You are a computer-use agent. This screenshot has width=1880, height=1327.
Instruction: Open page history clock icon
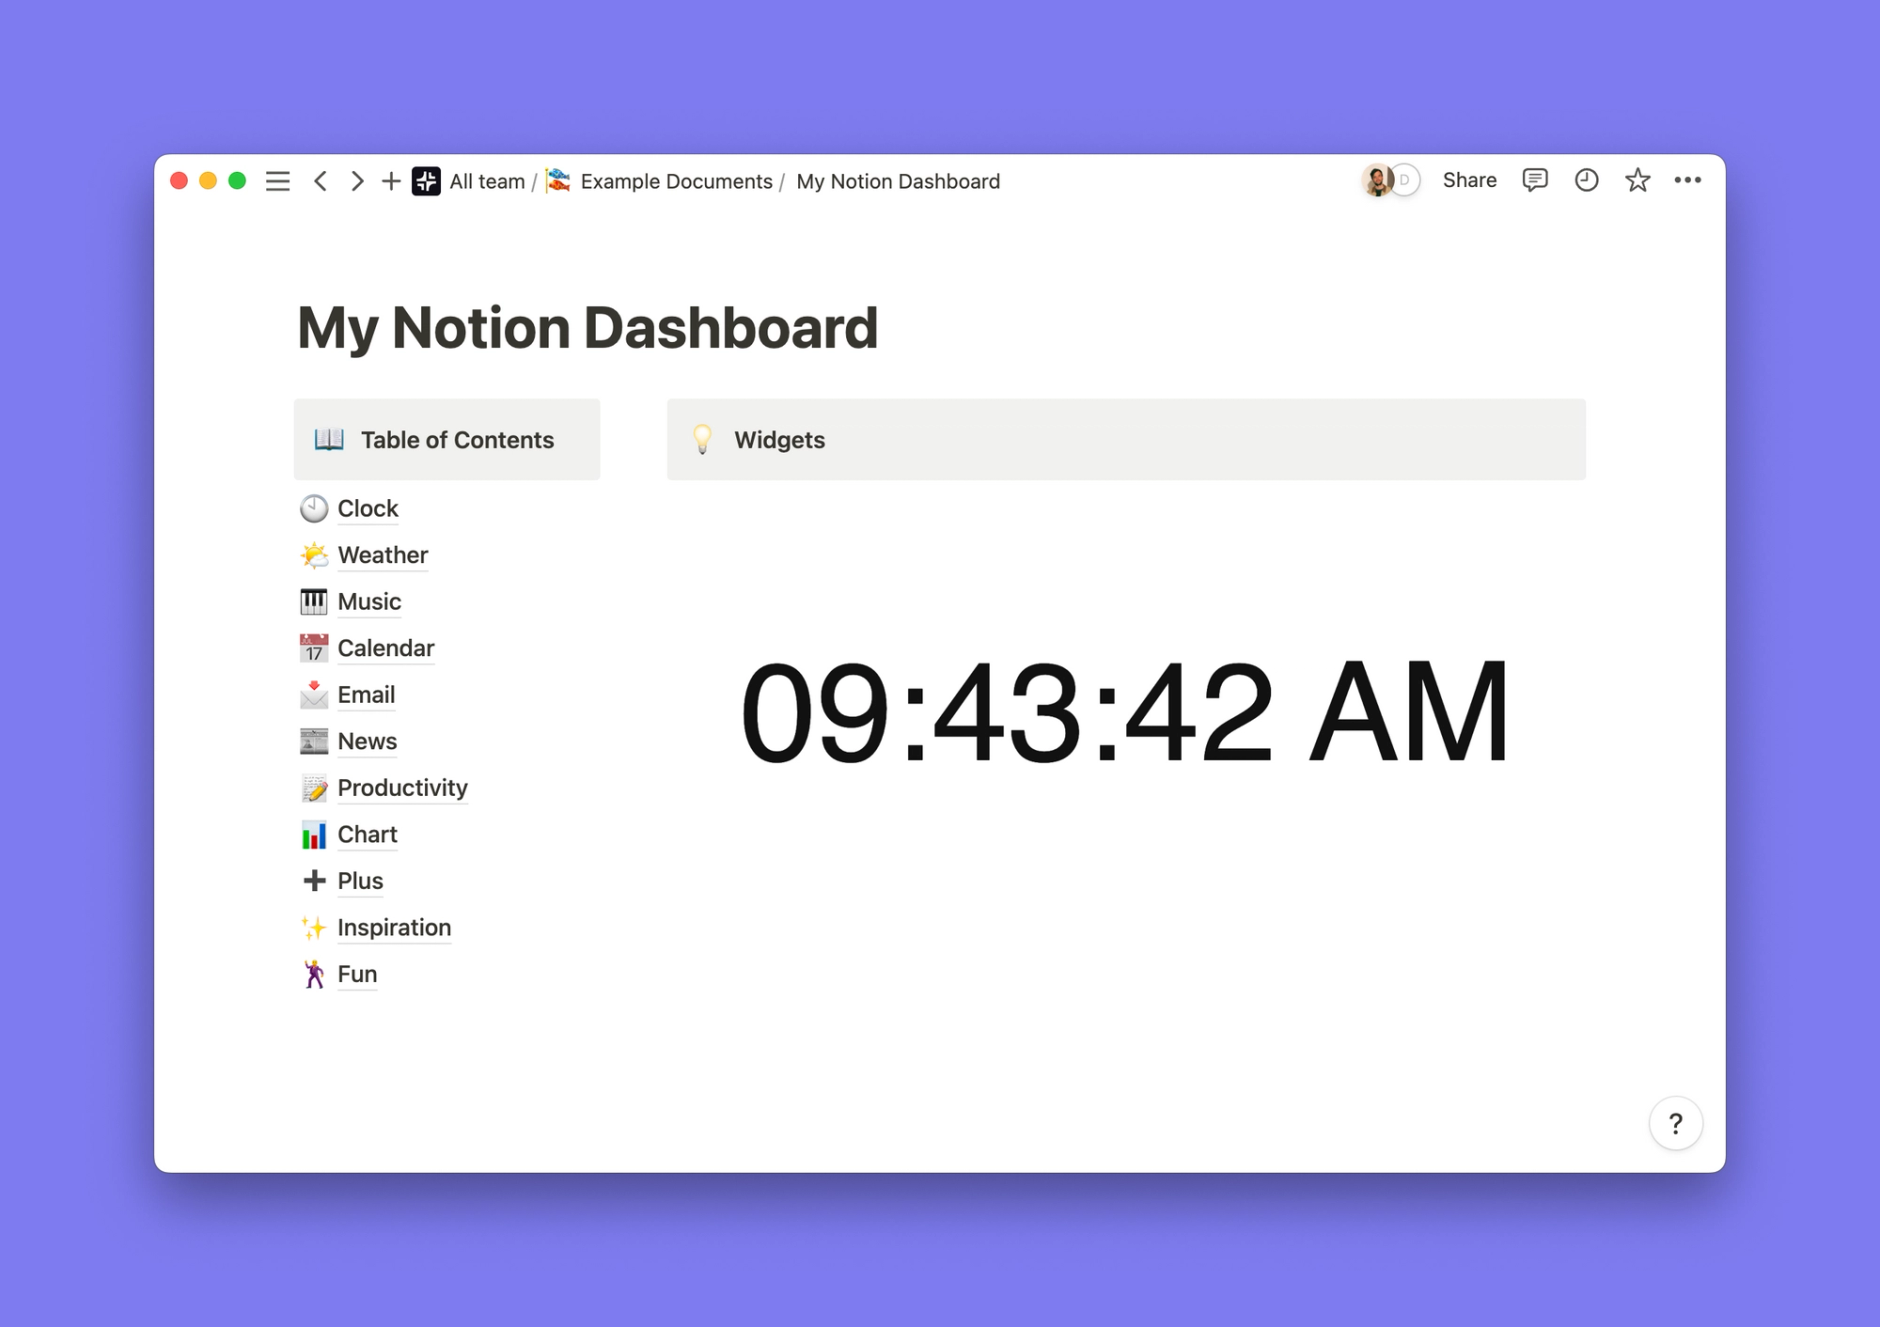[x=1586, y=180]
